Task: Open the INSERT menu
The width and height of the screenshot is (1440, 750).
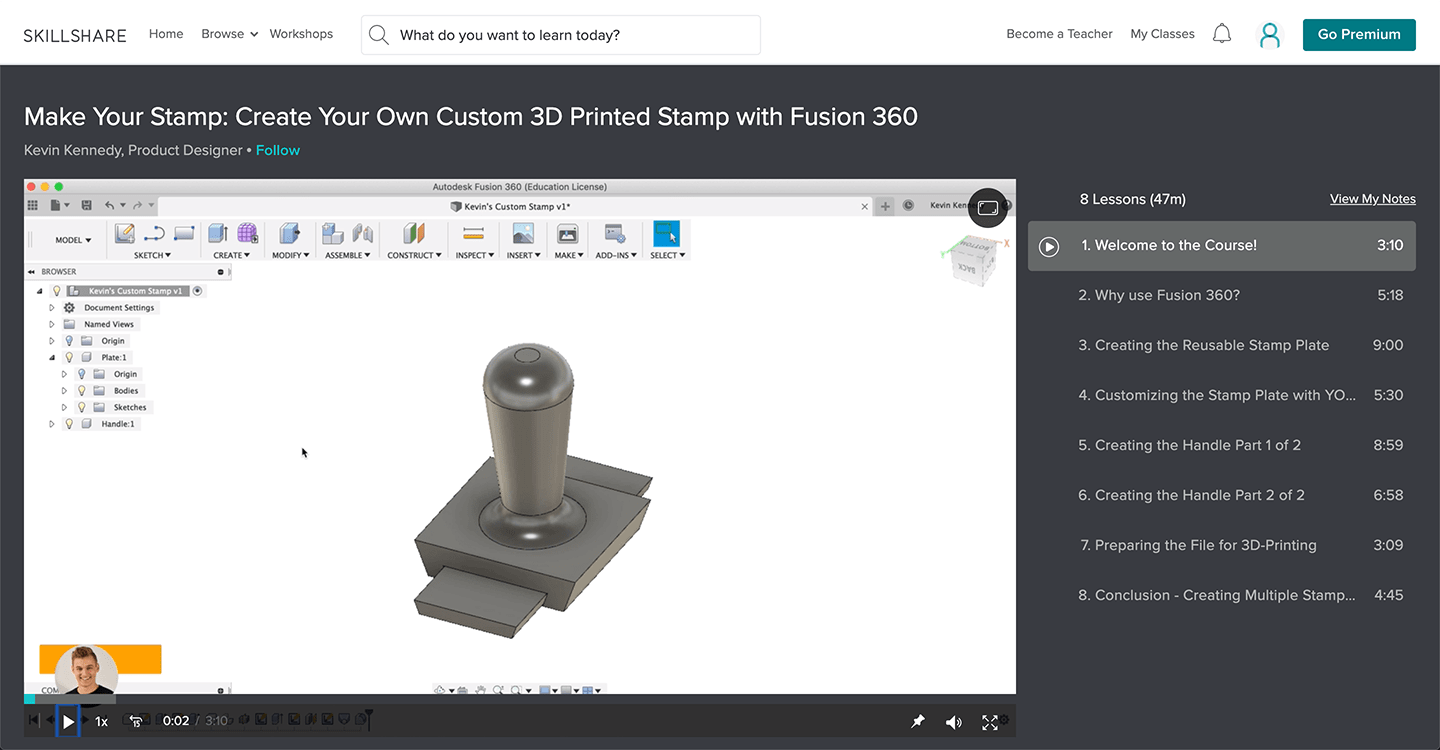Action: coord(523,255)
